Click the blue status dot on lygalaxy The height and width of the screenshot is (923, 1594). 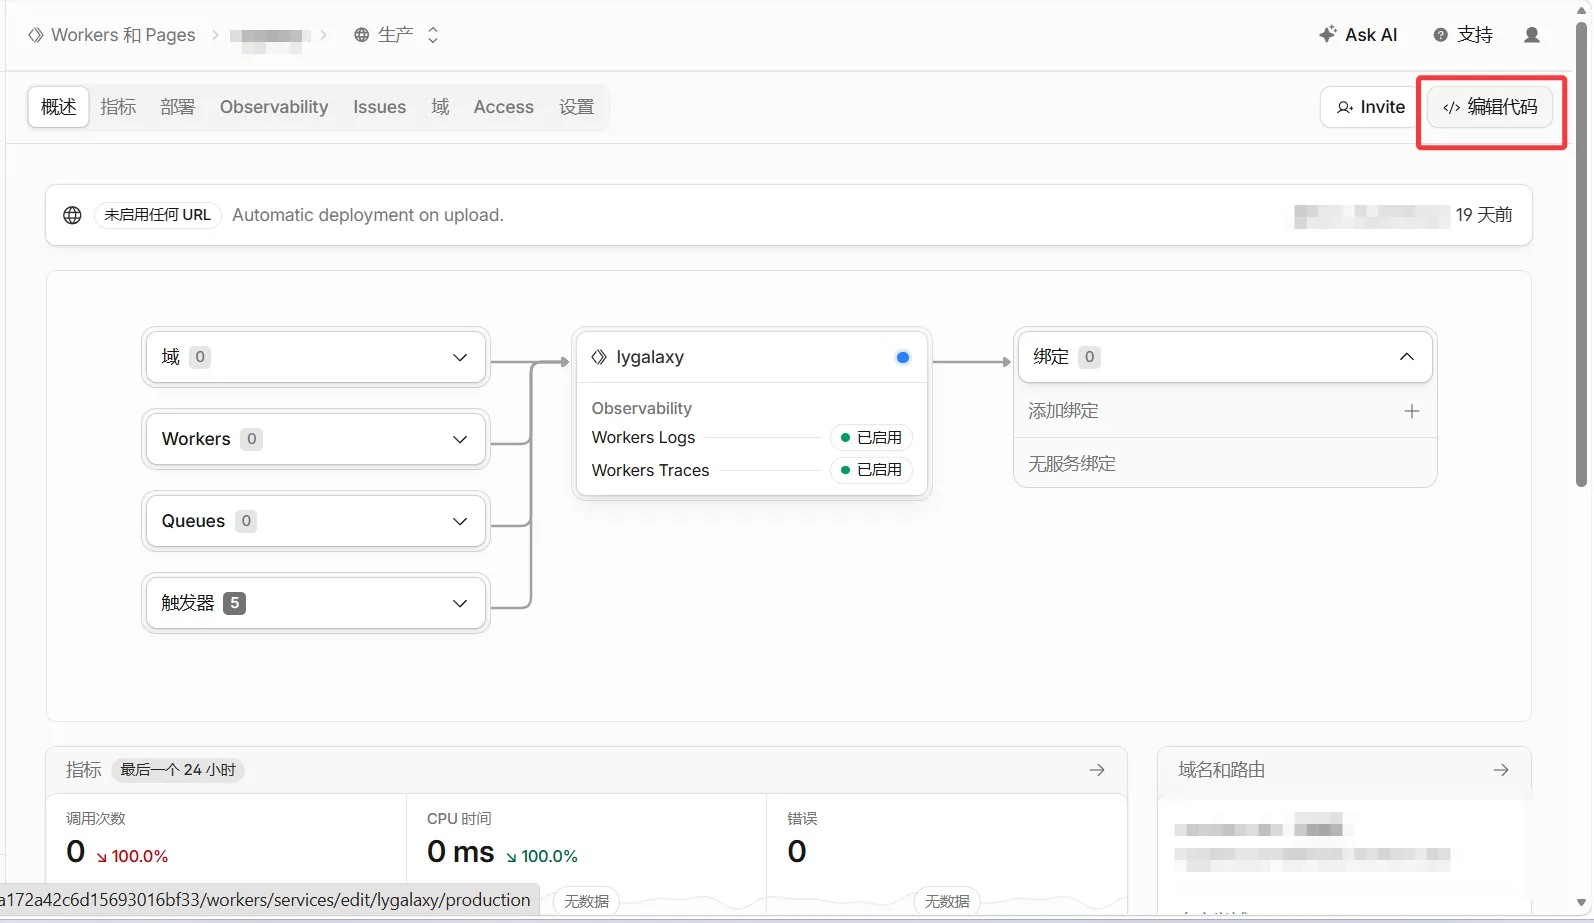[x=903, y=357]
